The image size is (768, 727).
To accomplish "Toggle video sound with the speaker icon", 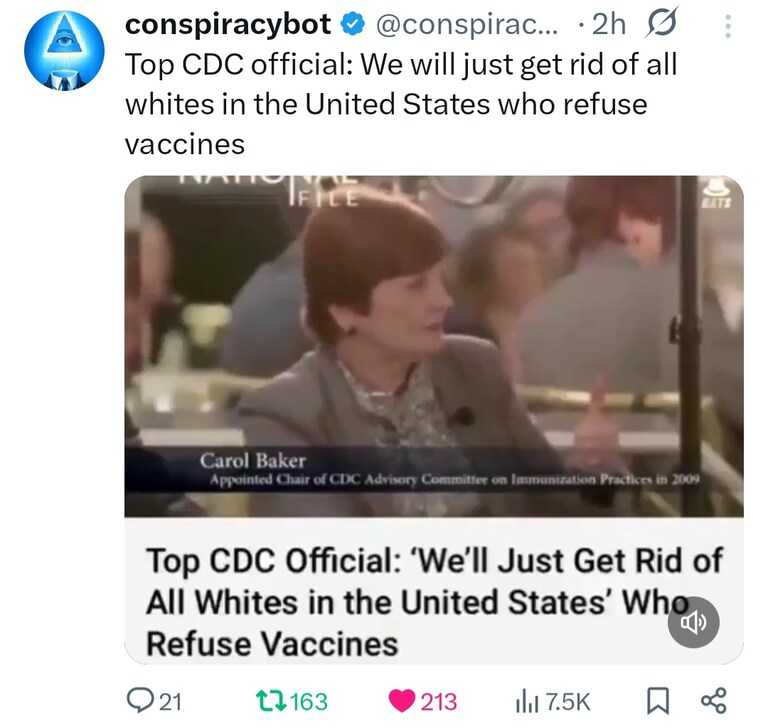I will (x=694, y=622).
